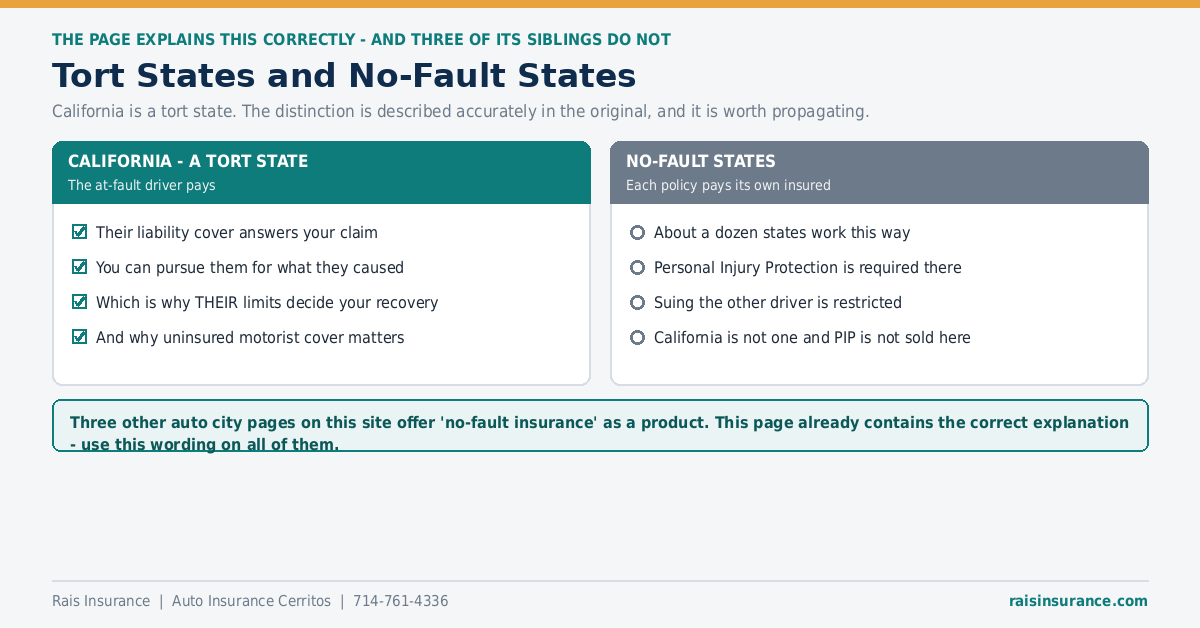Click the 'No-Fault States' card header
The image size is (1200, 628).
click(x=879, y=172)
